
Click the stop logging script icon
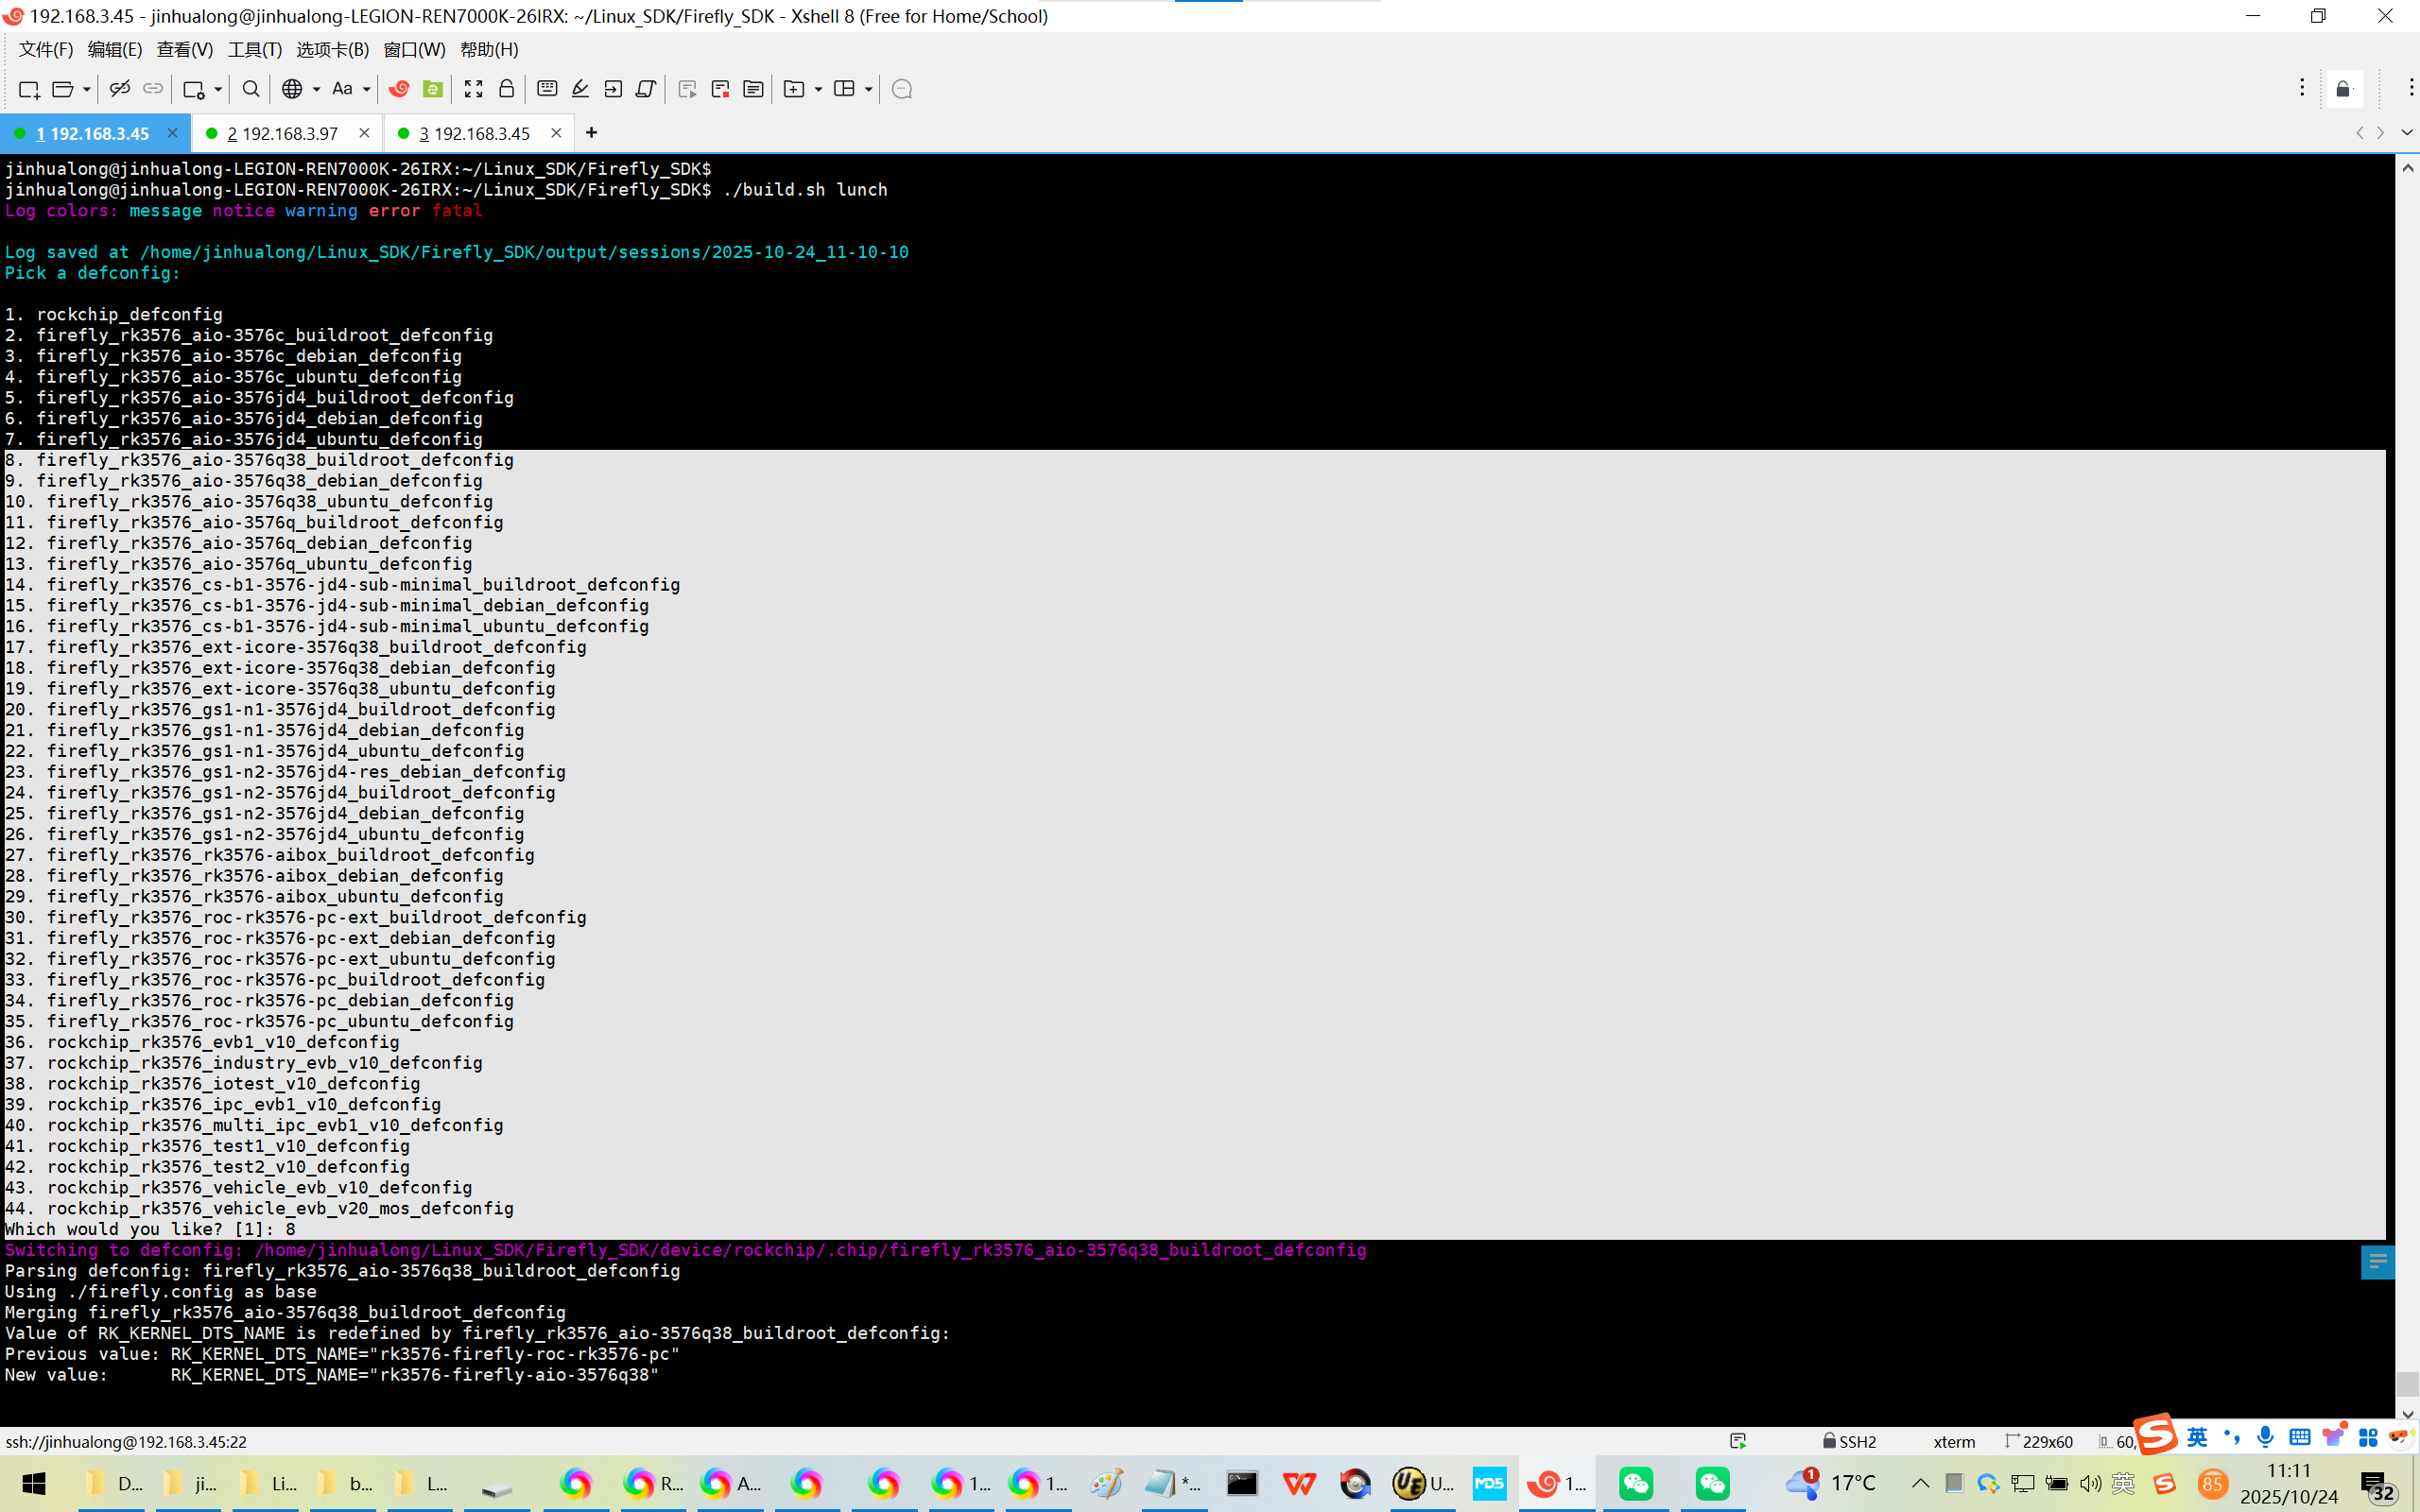click(720, 89)
